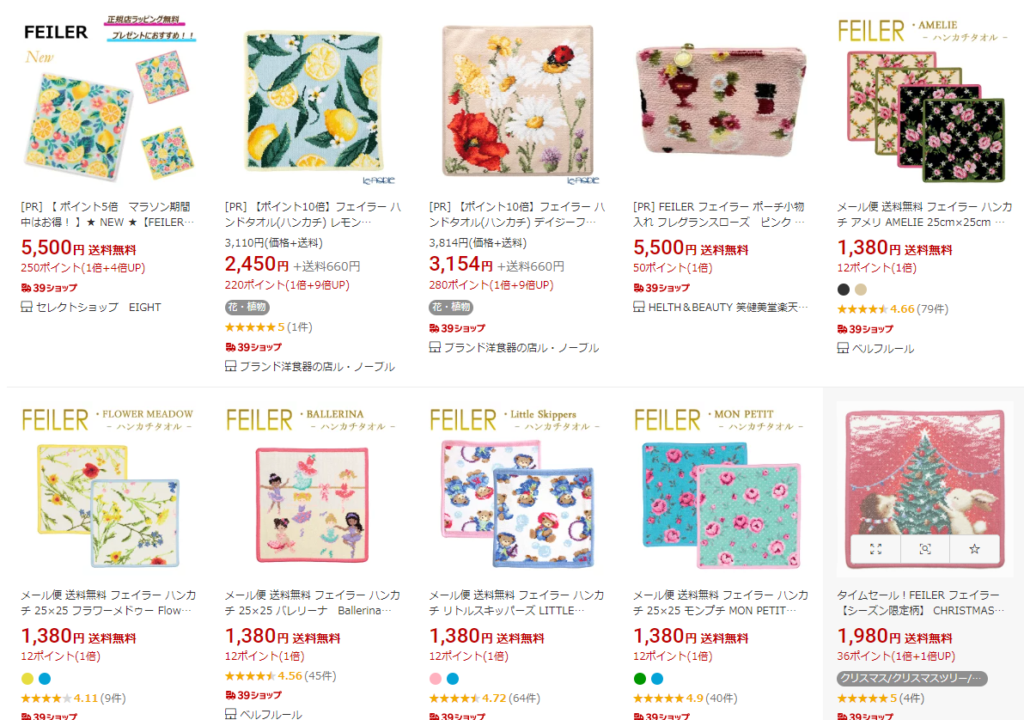The height and width of the screenshot is (720, 1024).
Task: Select the black color swatch for AMELIE
Action: tap(844, 290)
